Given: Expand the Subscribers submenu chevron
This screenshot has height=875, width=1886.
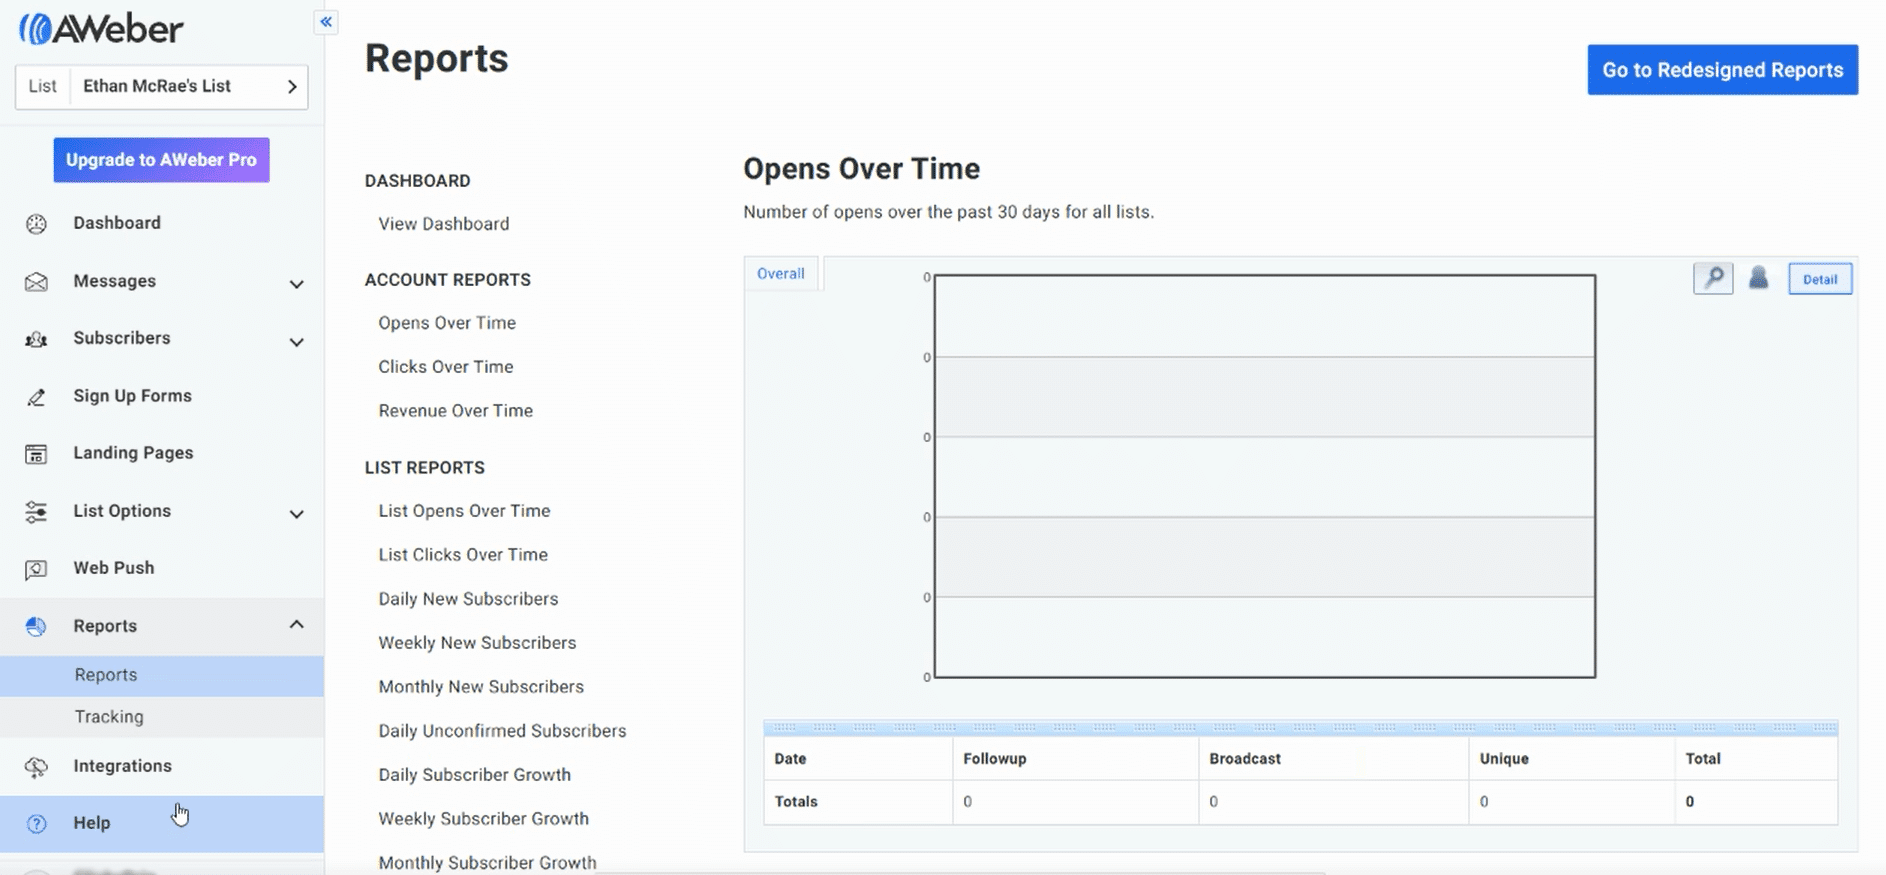Looking at the screenshot, I should point(296,342).
